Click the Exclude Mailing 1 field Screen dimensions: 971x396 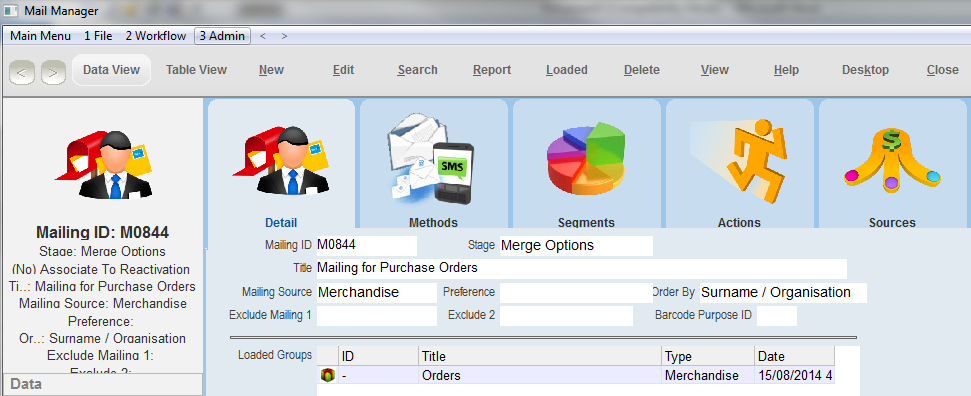point(377,315)
